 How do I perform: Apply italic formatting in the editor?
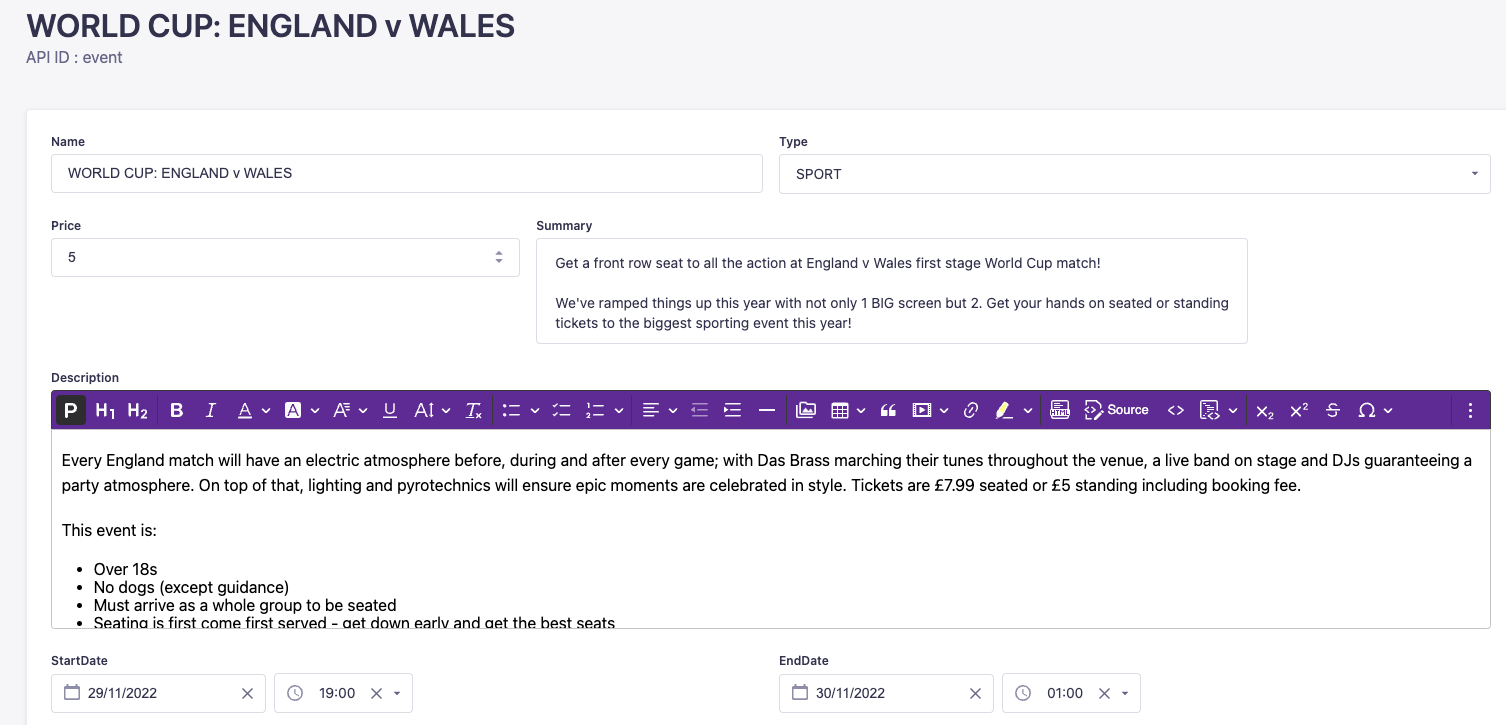coord(210,410)
